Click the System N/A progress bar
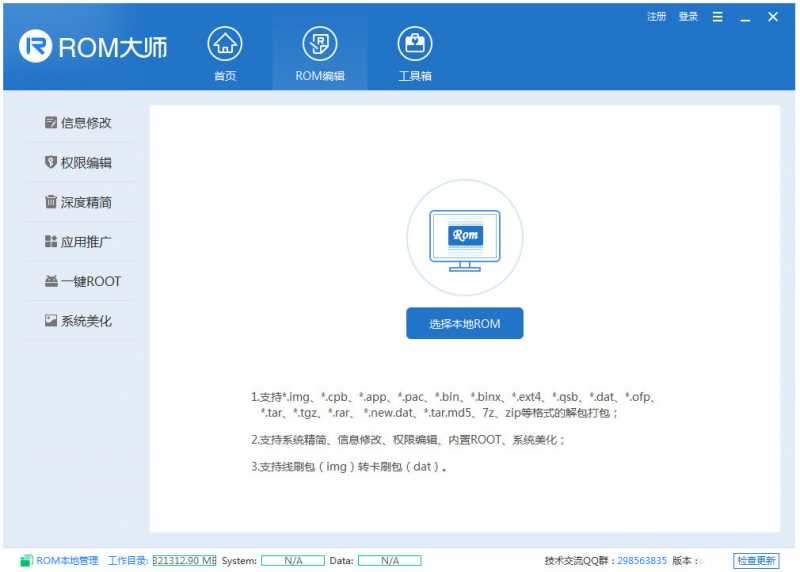This screenshot has height=572, width=800. [293, 561]
